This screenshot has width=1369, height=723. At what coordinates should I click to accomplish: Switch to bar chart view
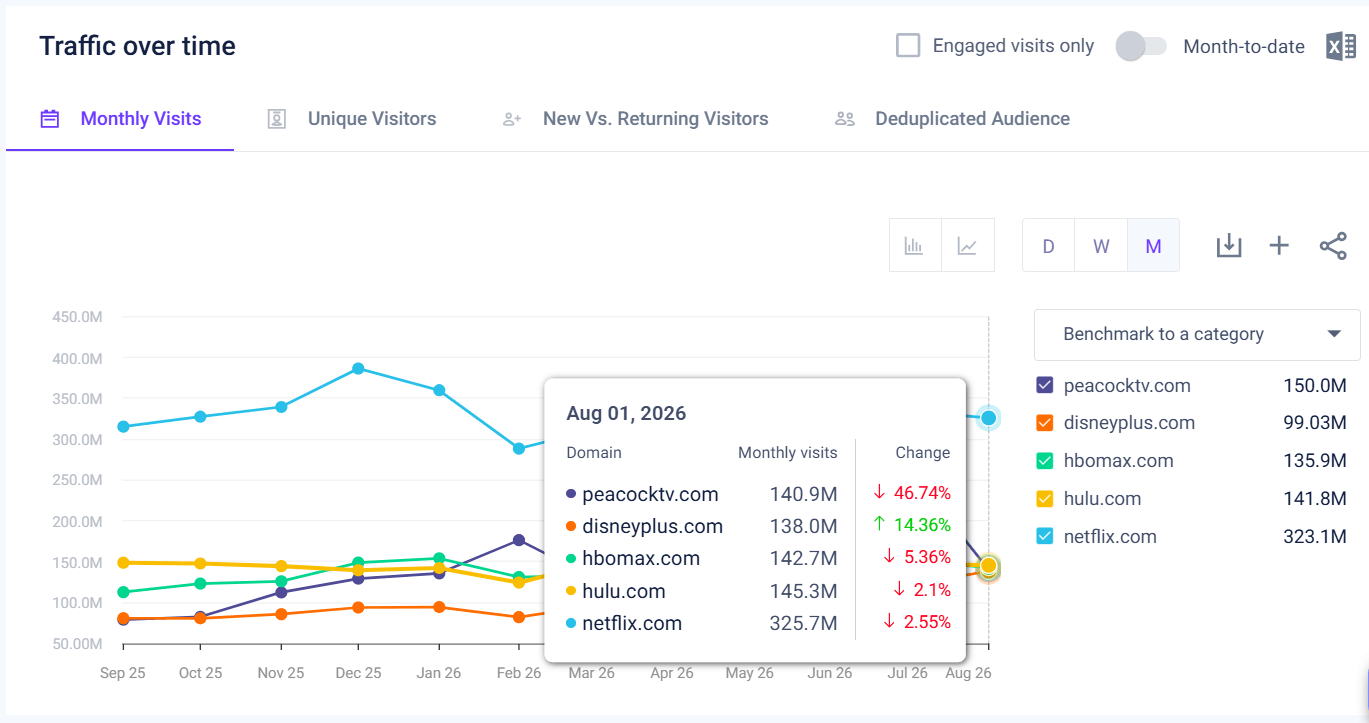point(915,245)
